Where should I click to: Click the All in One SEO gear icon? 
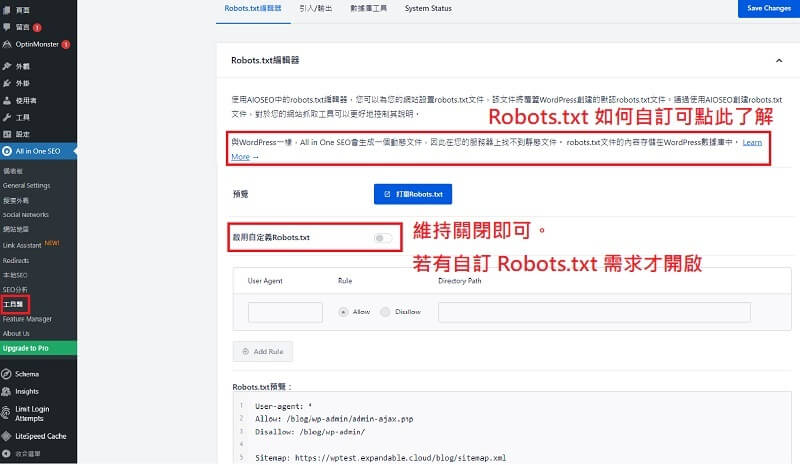[x=7, y=151]
